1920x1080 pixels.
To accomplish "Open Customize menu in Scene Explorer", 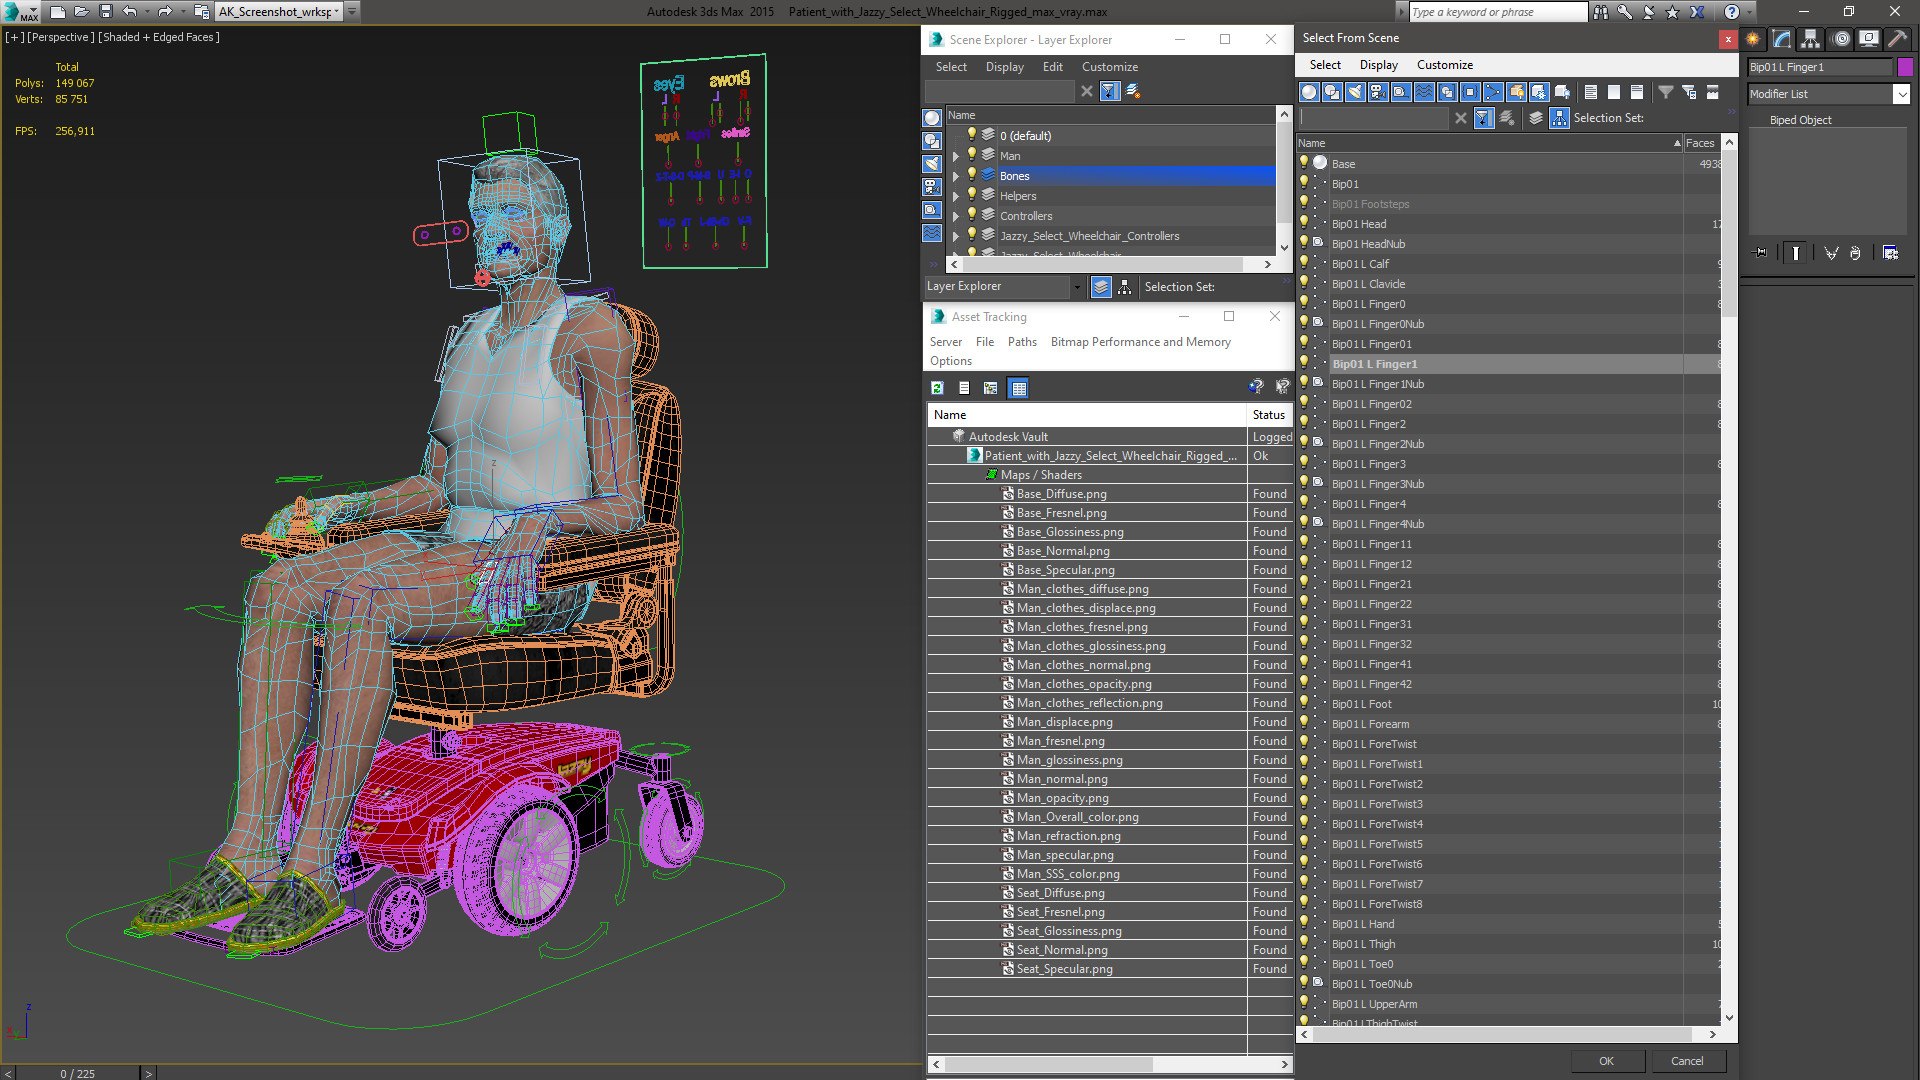I will pos(1109,67).
